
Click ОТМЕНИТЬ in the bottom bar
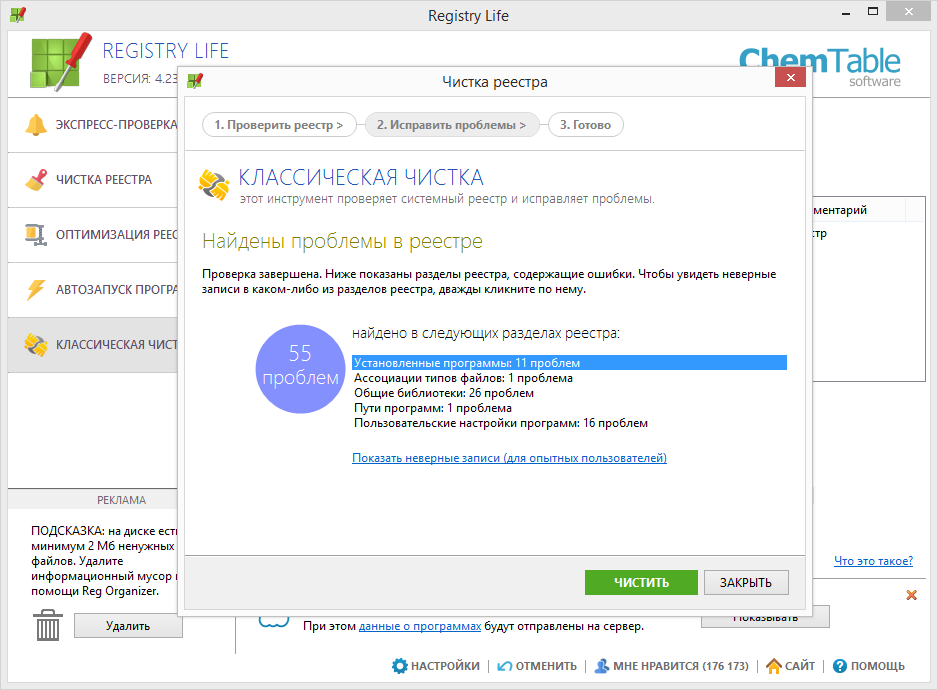coord(546,666)
